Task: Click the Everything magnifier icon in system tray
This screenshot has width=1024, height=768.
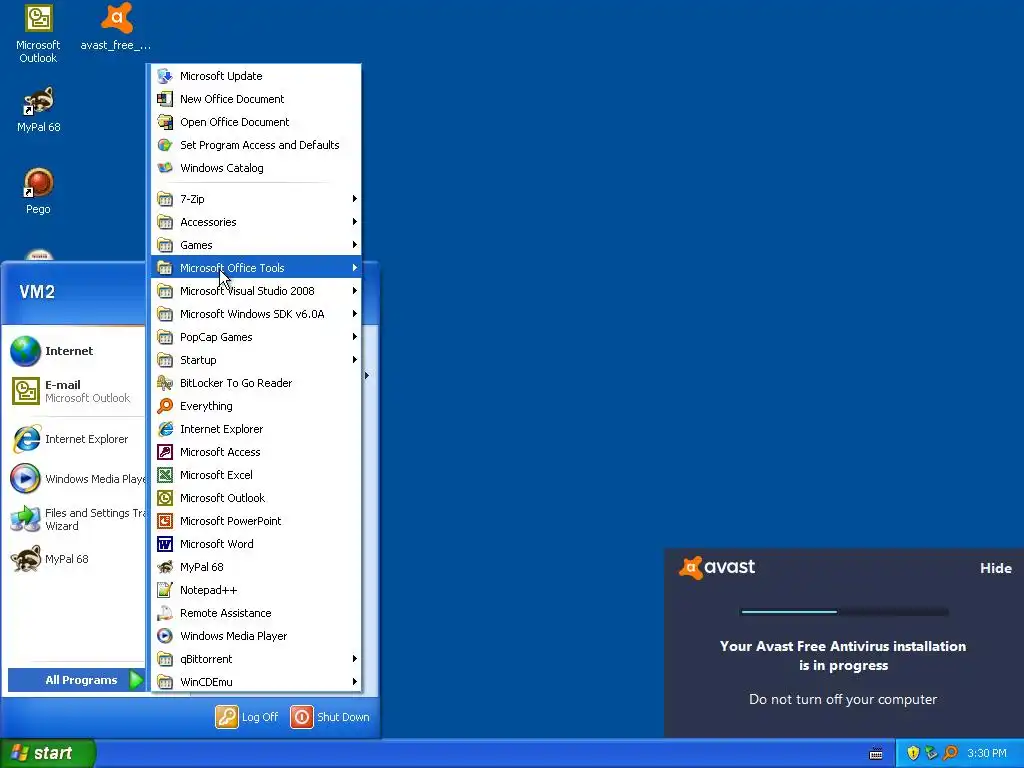Action: [x=950, y=753]
